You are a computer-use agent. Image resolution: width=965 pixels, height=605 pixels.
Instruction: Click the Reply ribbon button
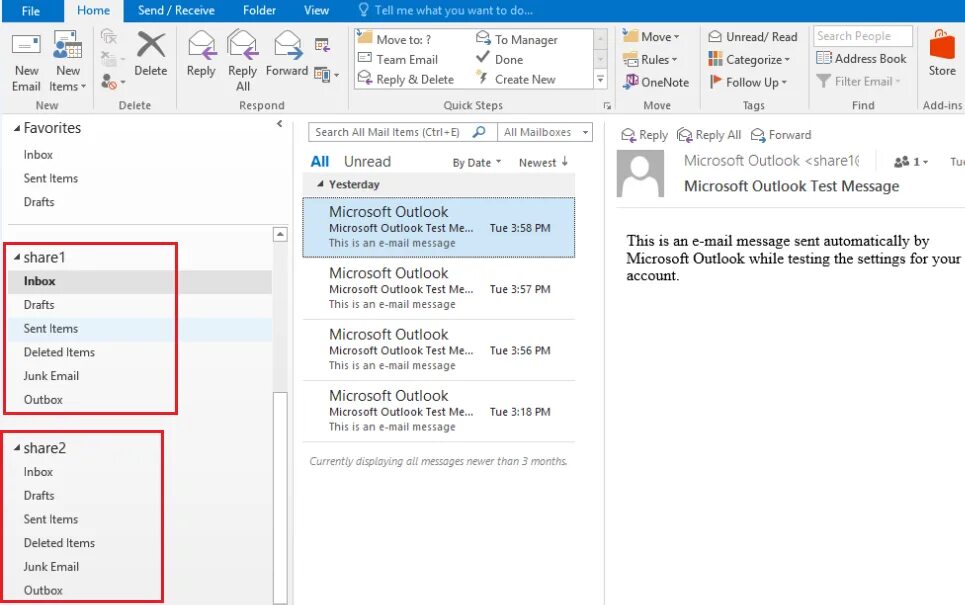pyautogui.click(x=201, y=55)
